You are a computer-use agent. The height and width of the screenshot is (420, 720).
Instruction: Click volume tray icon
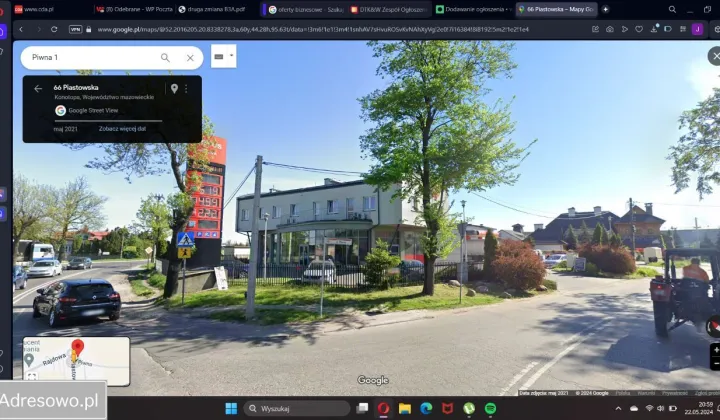(661, 409)
